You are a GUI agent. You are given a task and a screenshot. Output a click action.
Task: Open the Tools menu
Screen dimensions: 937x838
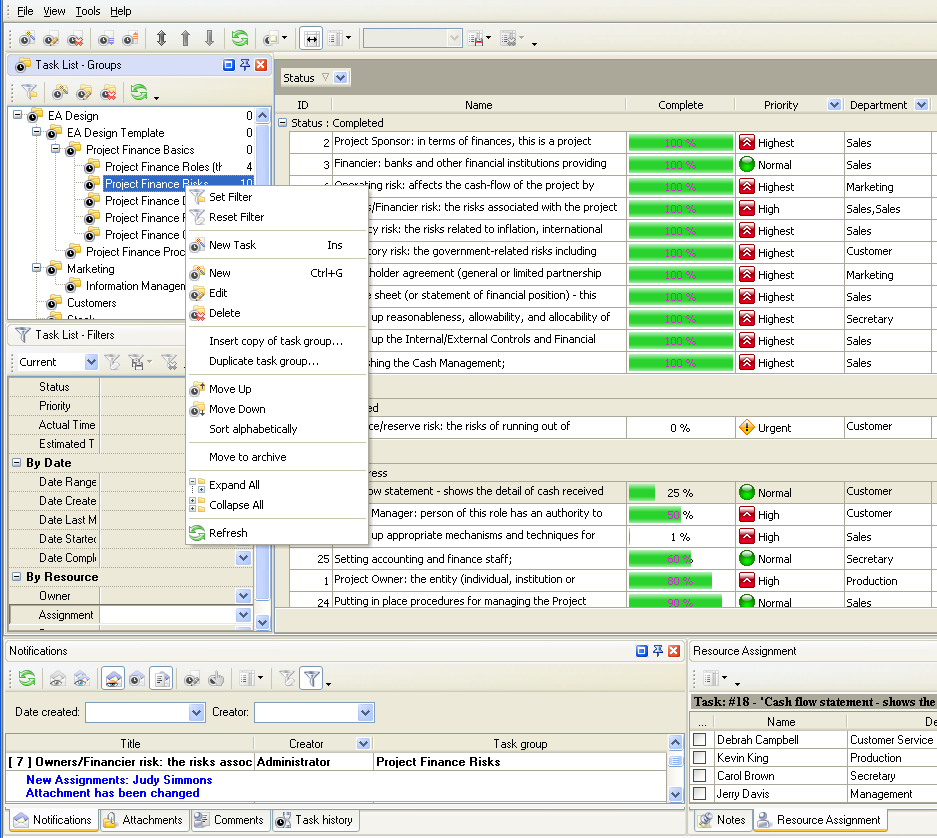coord(88,11)
